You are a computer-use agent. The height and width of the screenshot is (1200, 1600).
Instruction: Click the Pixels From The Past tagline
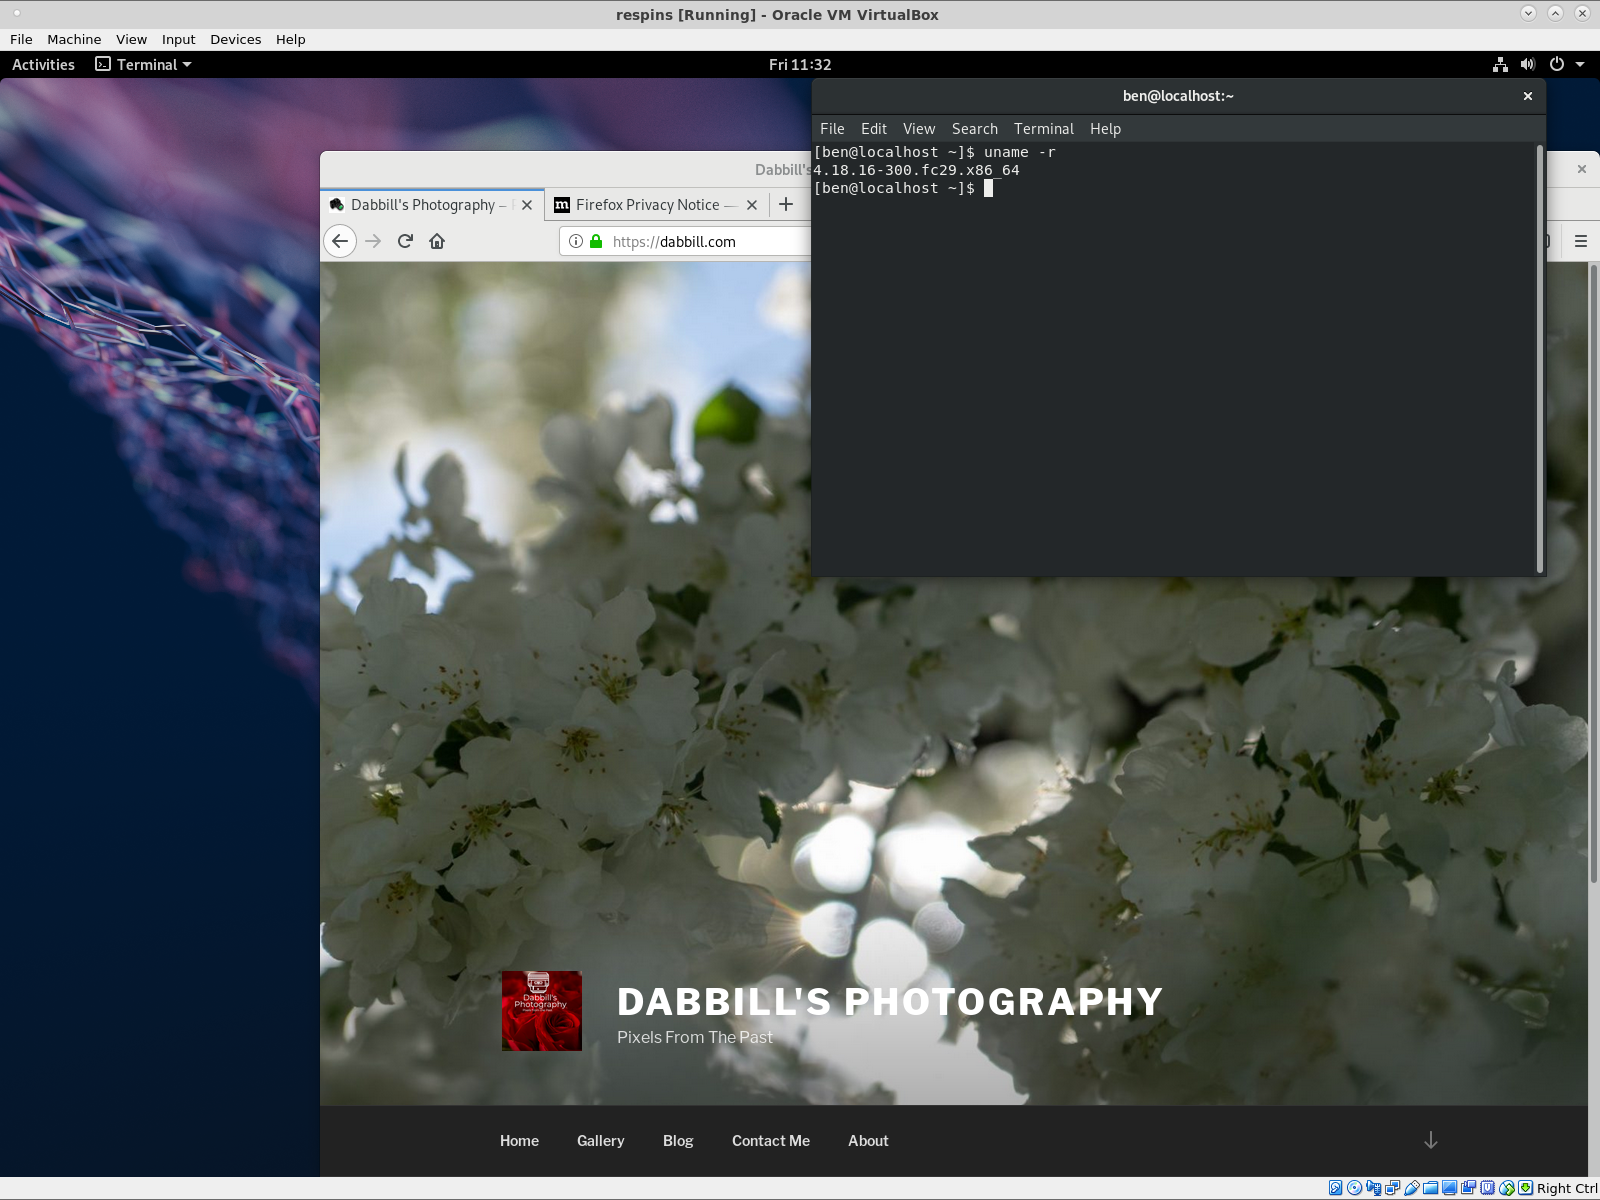coord(695,1037)
